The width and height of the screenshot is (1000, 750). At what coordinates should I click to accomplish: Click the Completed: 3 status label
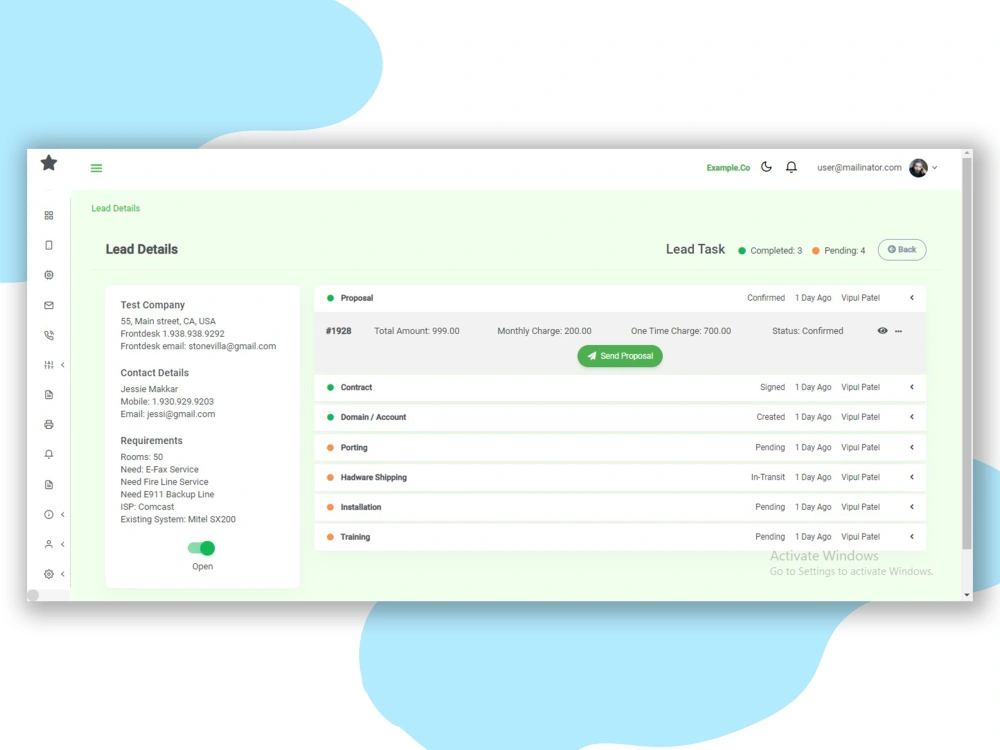click(x=776, y=251)
